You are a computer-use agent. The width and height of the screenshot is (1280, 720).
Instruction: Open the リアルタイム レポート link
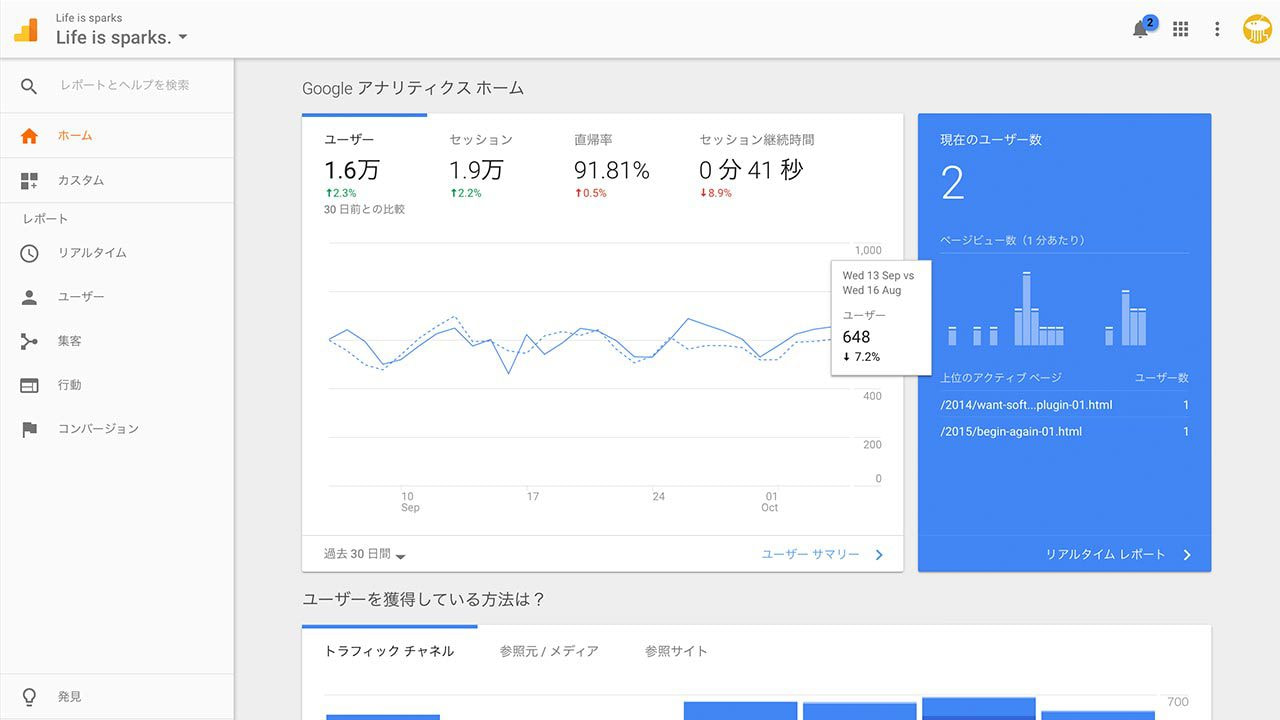pyautogui.click(x=1105, y=554)
